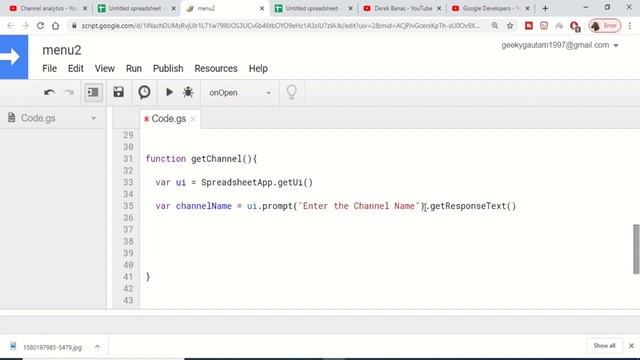Image resolution: width=640 pixels, height=360 pixels.
Task: Click the menu2 project title
Action: click(62, 50)
